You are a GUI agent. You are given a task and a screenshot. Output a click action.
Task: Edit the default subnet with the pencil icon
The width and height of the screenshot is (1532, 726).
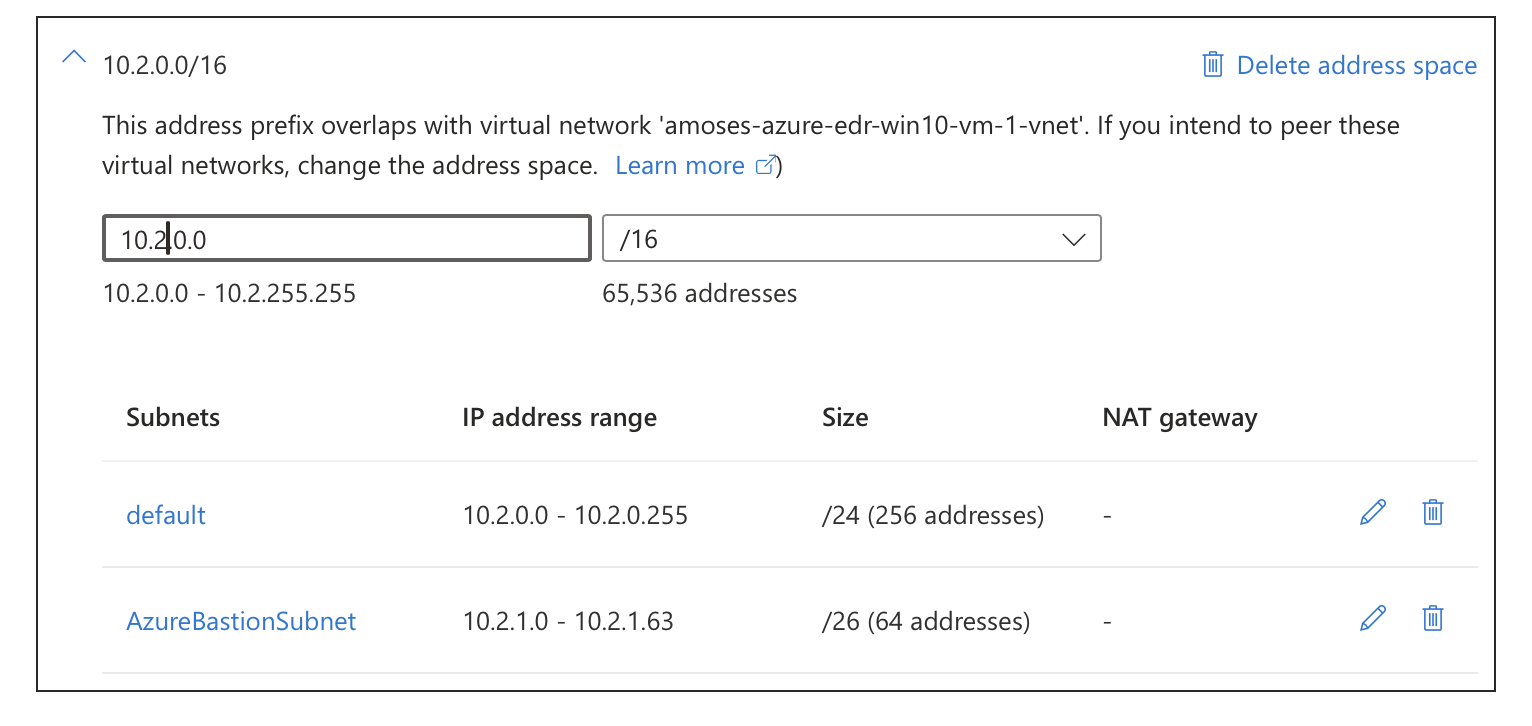1373,513
